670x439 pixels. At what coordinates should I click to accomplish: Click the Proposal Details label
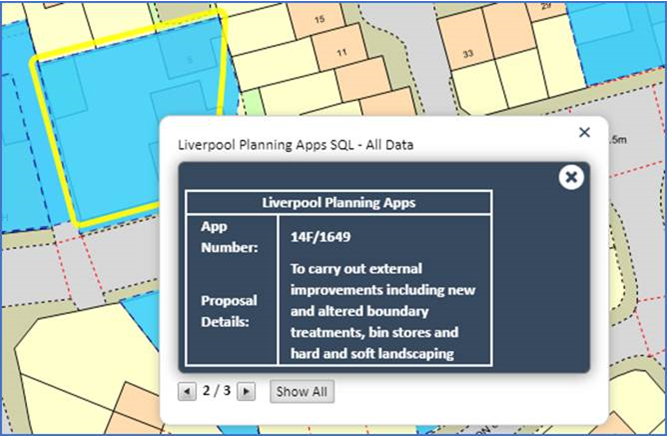(x=229, y=311)
